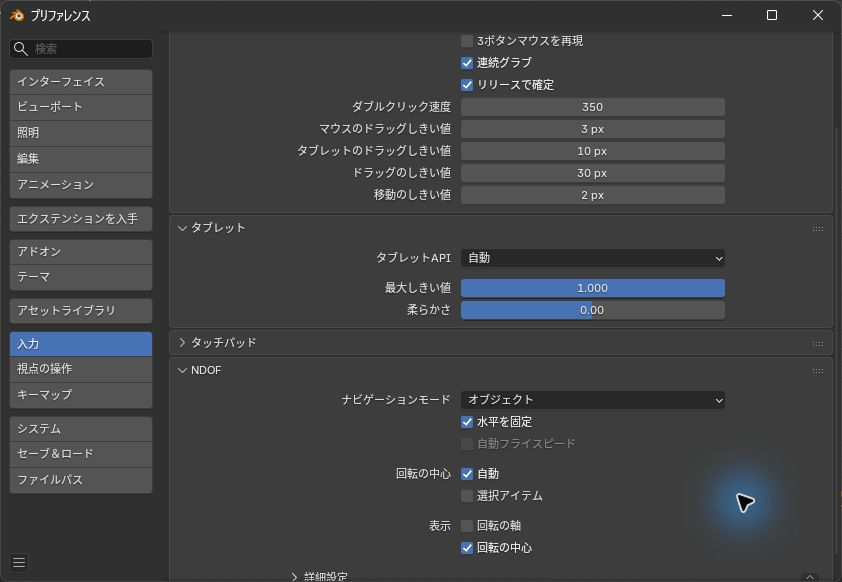
Task: Click 最大しきい値 slider
Action: (592, 288)
